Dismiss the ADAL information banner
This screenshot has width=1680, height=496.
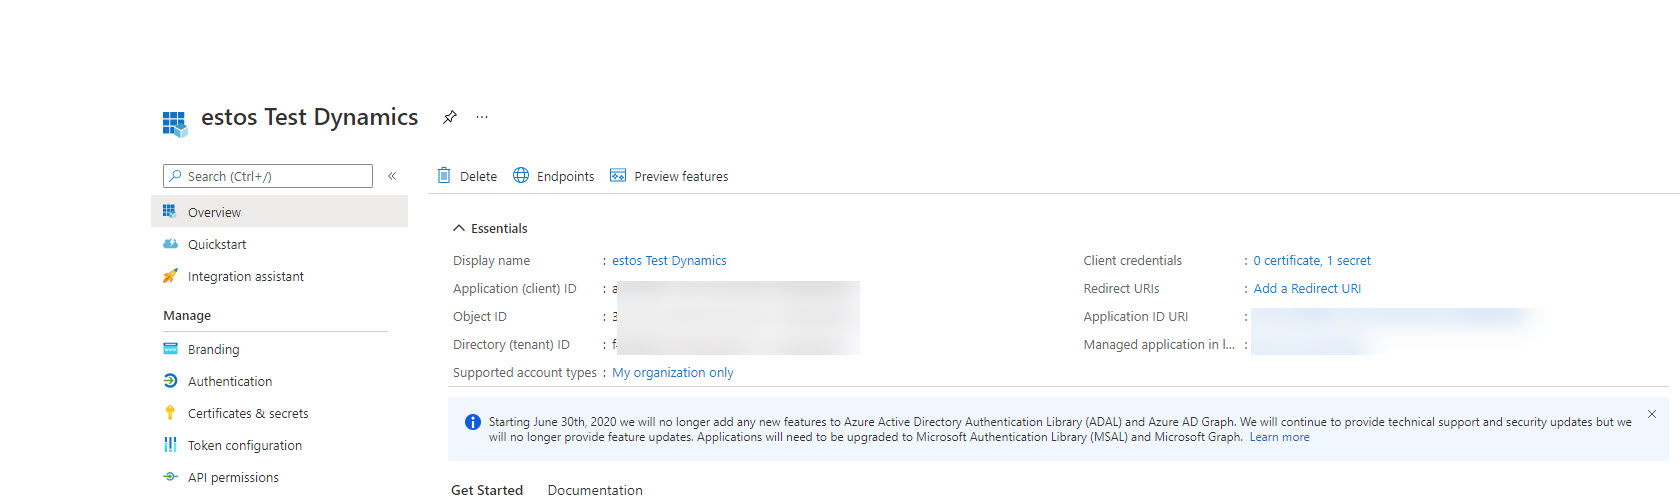(x=1652, y=414)
